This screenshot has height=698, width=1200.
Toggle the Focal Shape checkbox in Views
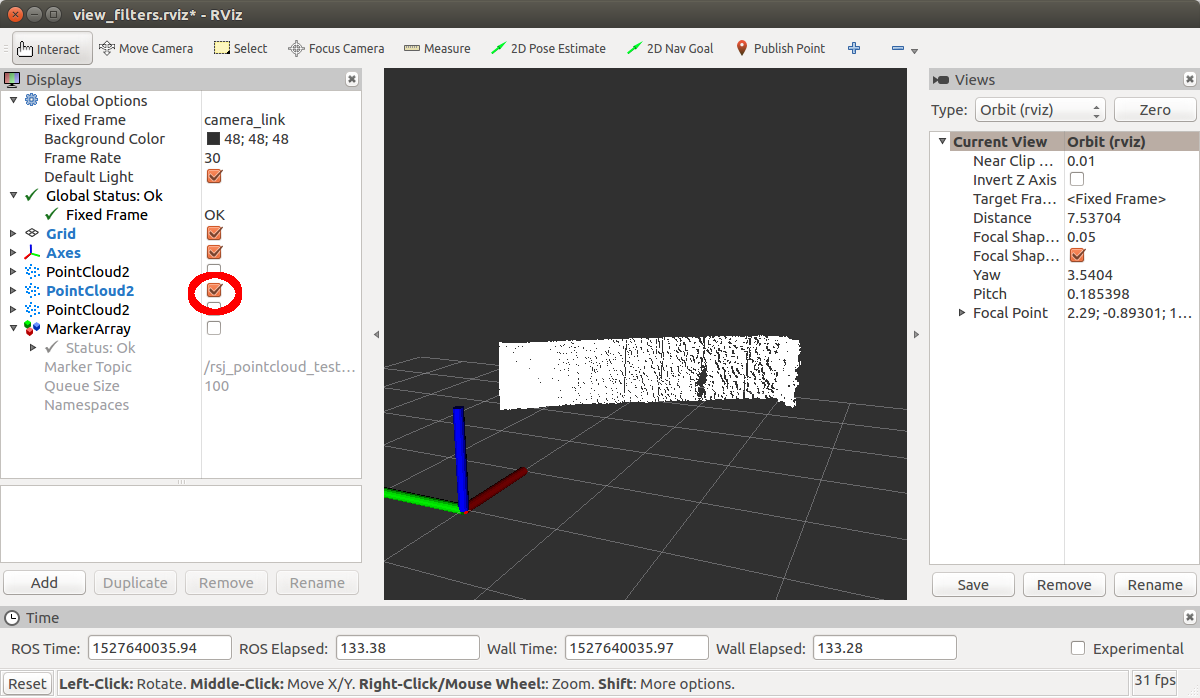[x=1077, y=256]
